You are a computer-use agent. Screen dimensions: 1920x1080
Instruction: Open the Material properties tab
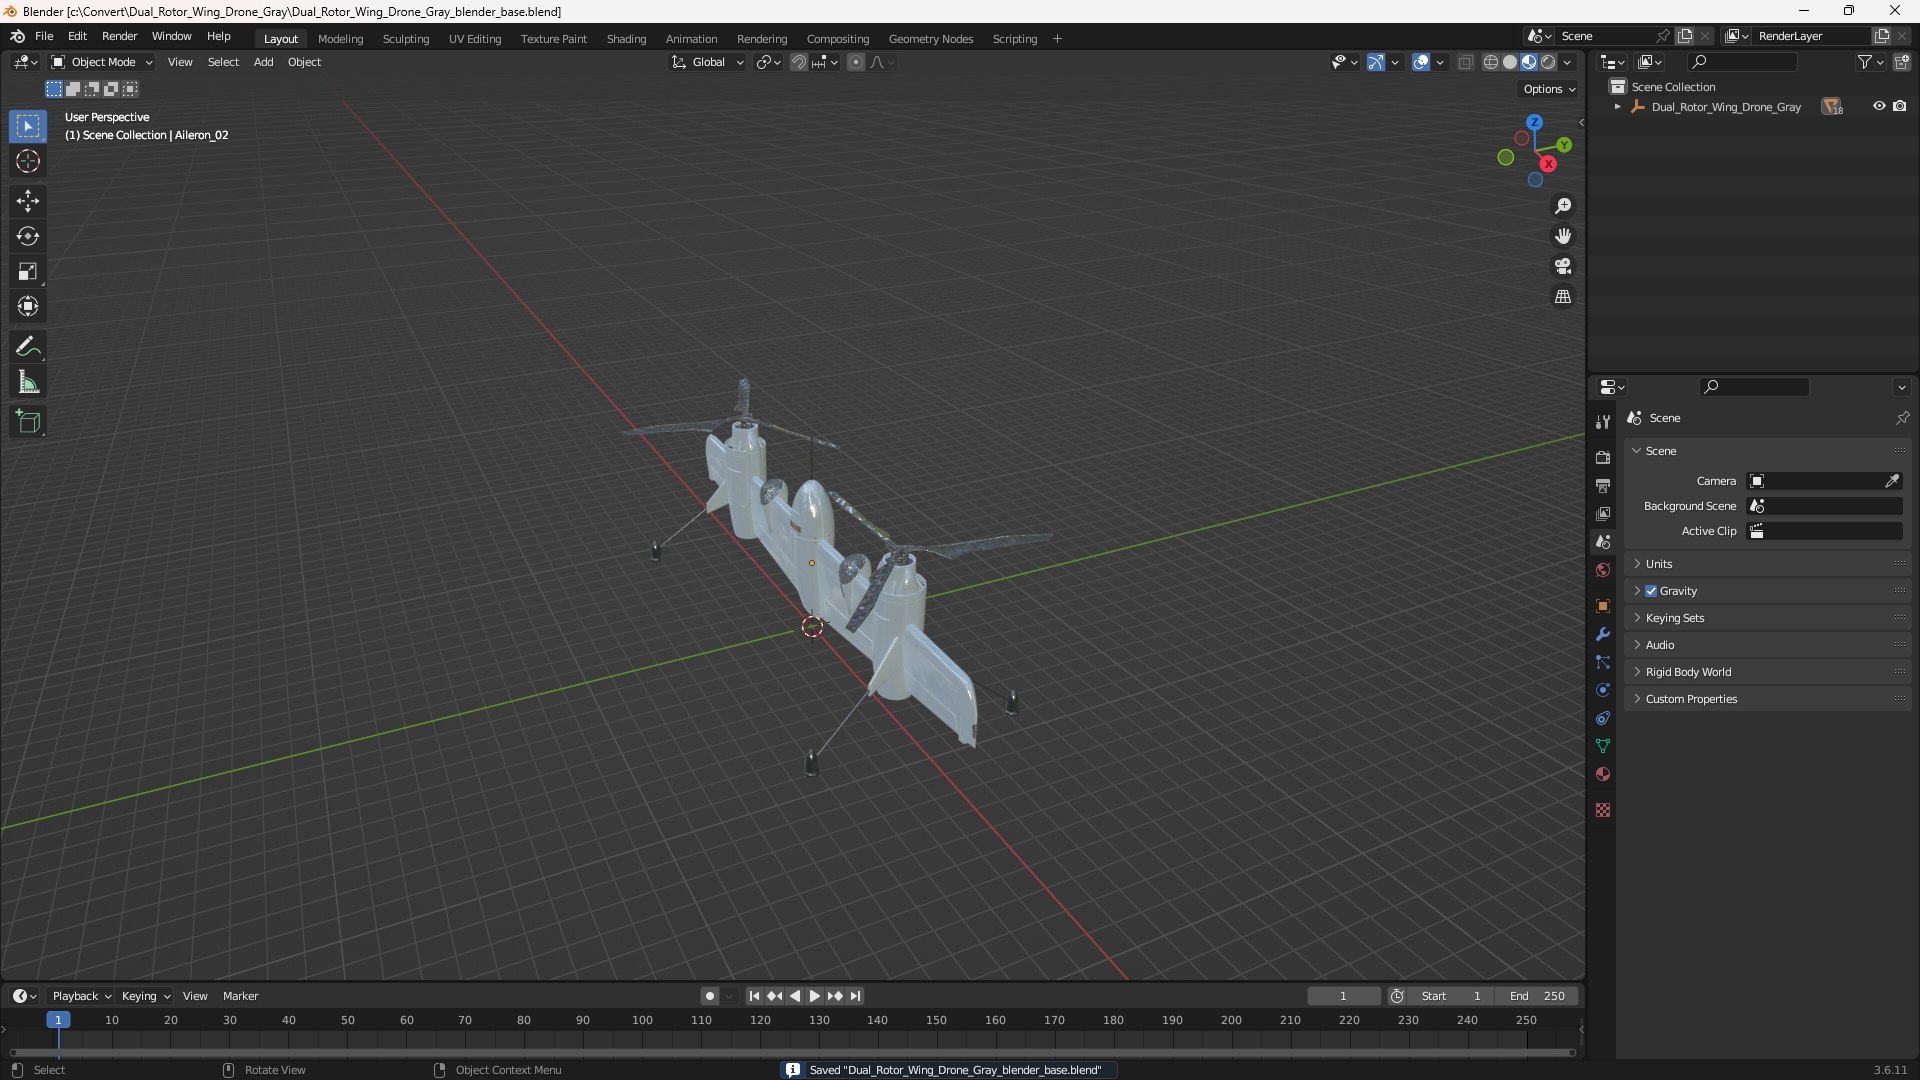[1603, 774]
